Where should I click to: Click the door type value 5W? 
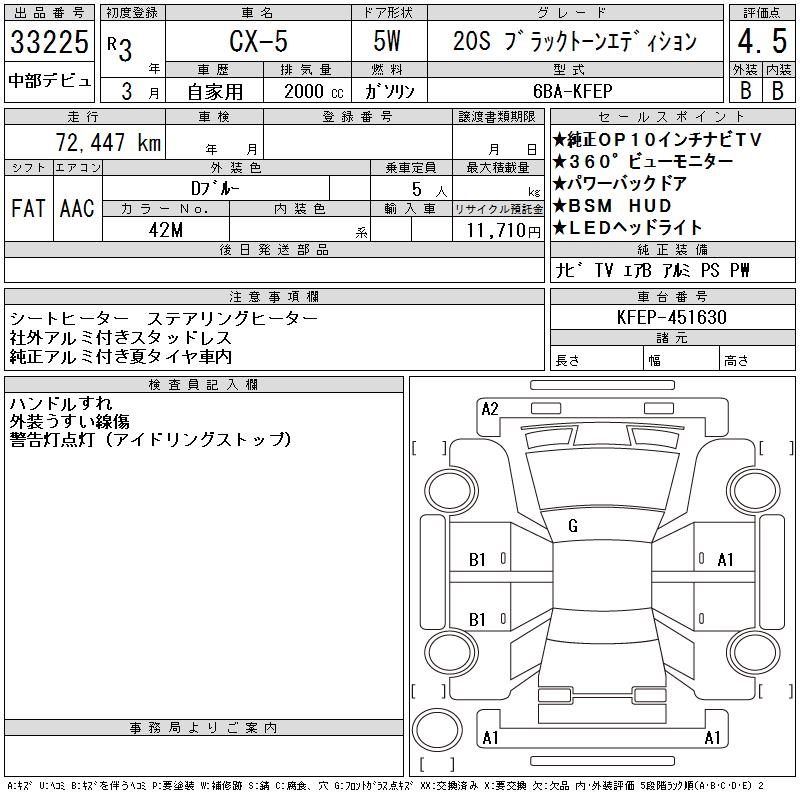(387, 41)
